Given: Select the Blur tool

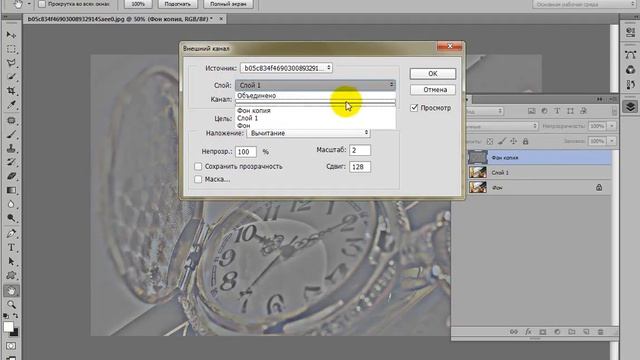Looking at the screenshot, I should [11, 204].
